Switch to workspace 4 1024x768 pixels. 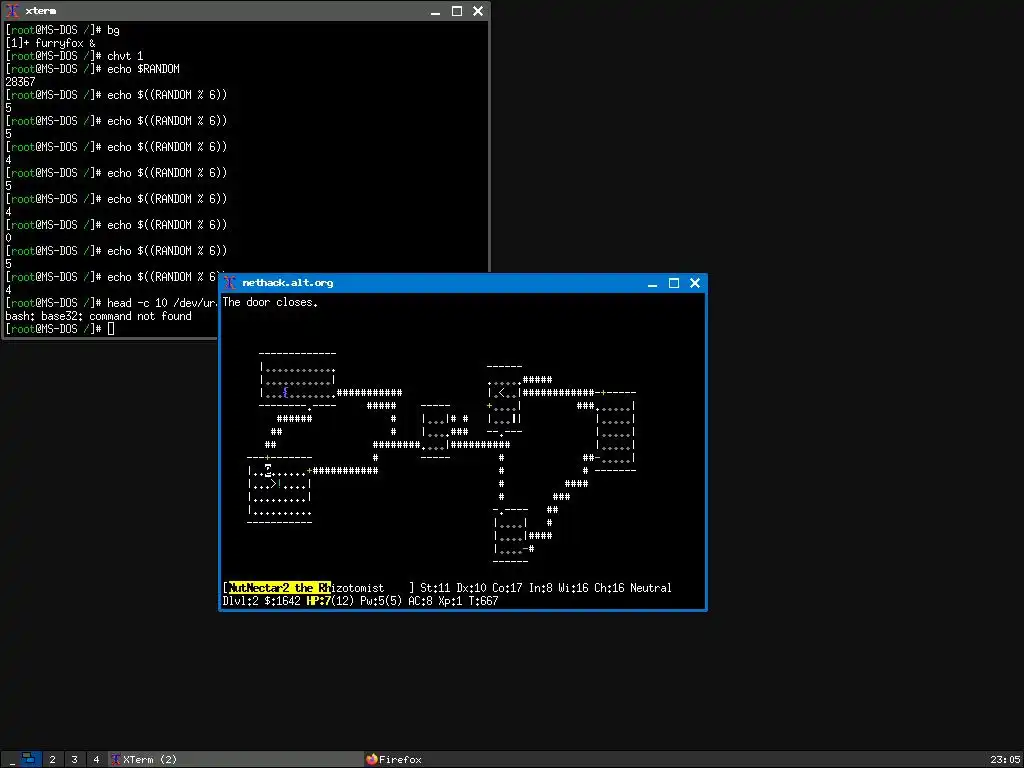[96, 760]
